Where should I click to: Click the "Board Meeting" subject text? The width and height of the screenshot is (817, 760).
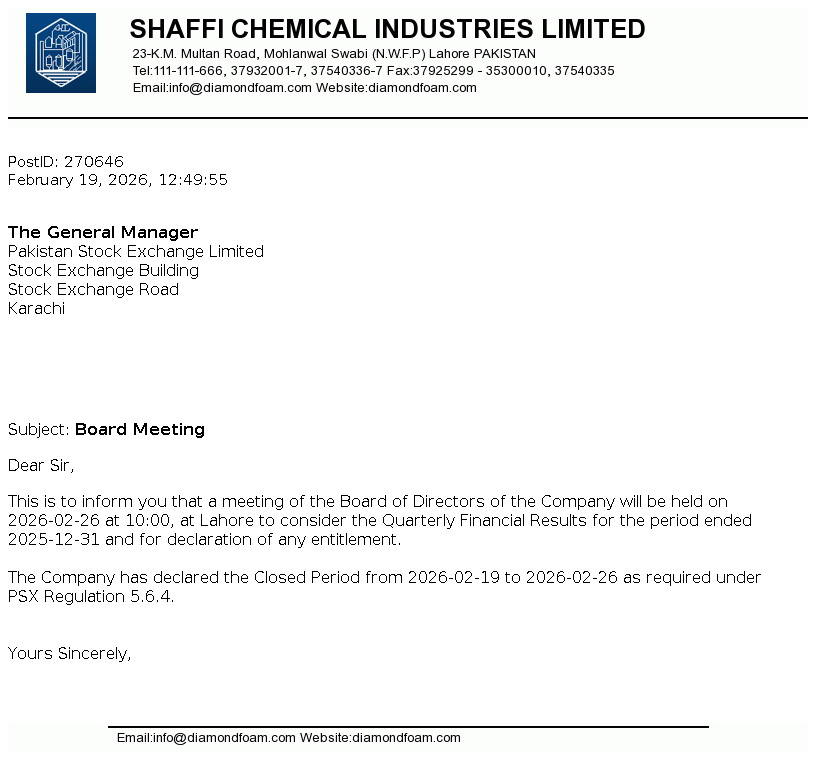click(140, 429)
